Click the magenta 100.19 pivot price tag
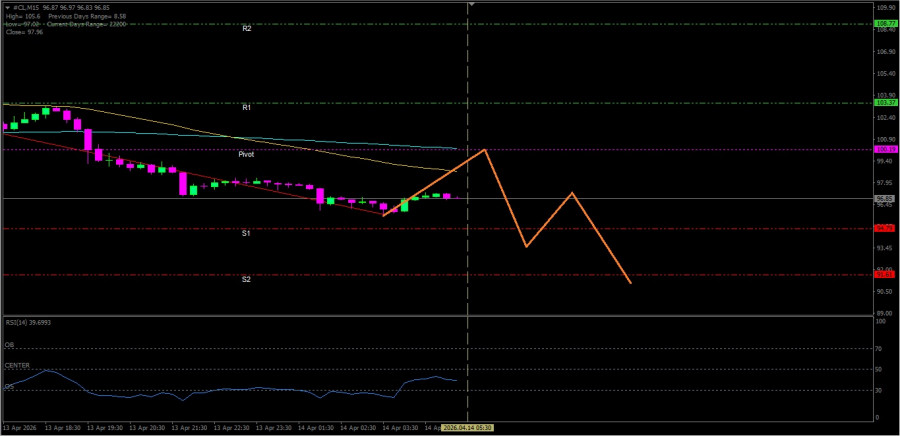 [x=885, y=149]
